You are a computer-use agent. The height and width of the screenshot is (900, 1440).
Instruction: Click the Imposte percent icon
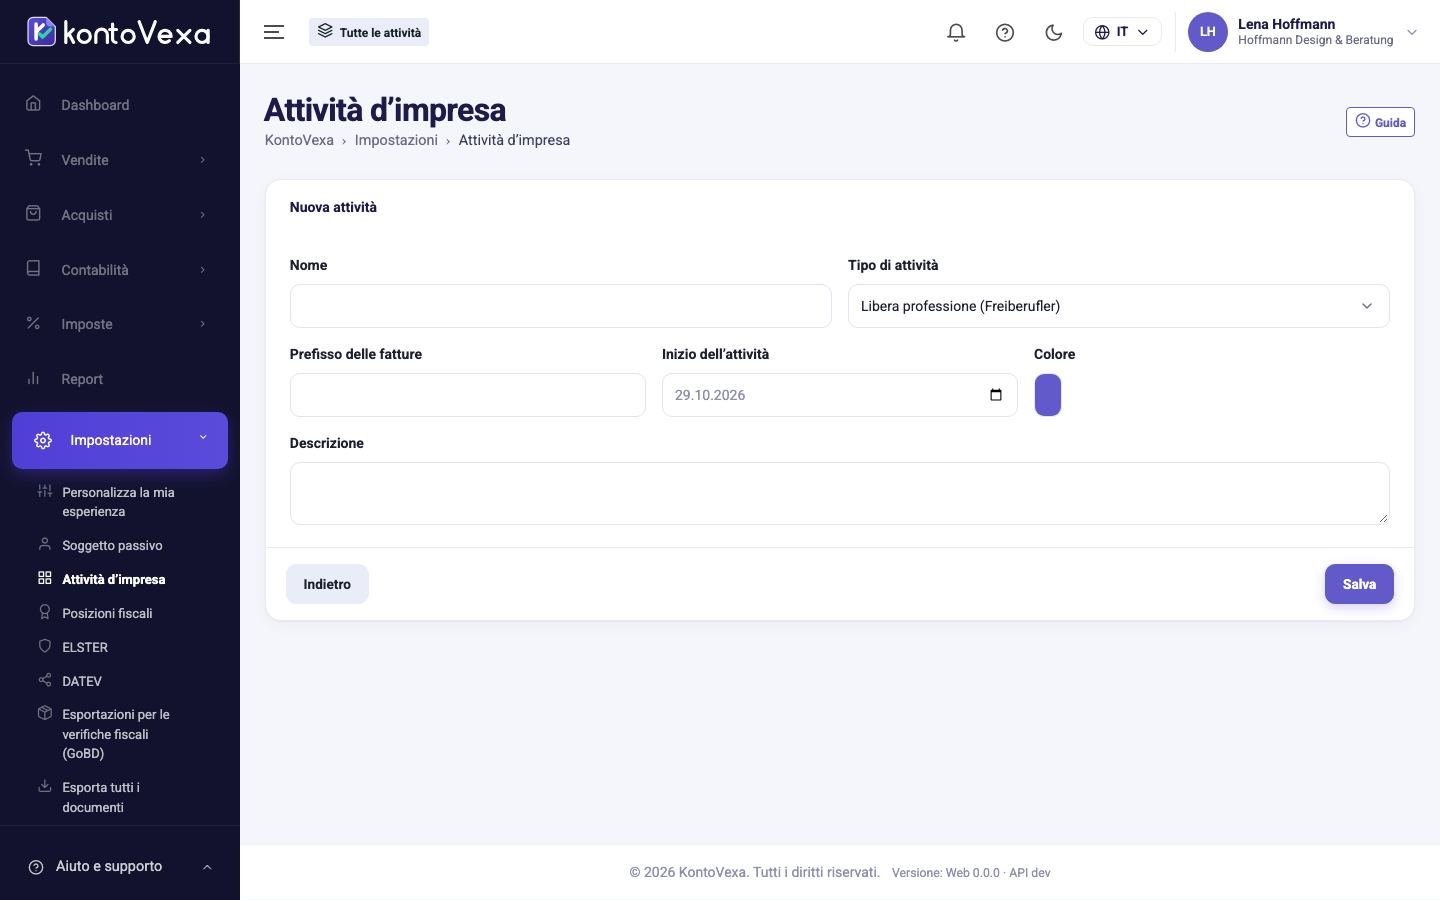[x=33, y=323]
